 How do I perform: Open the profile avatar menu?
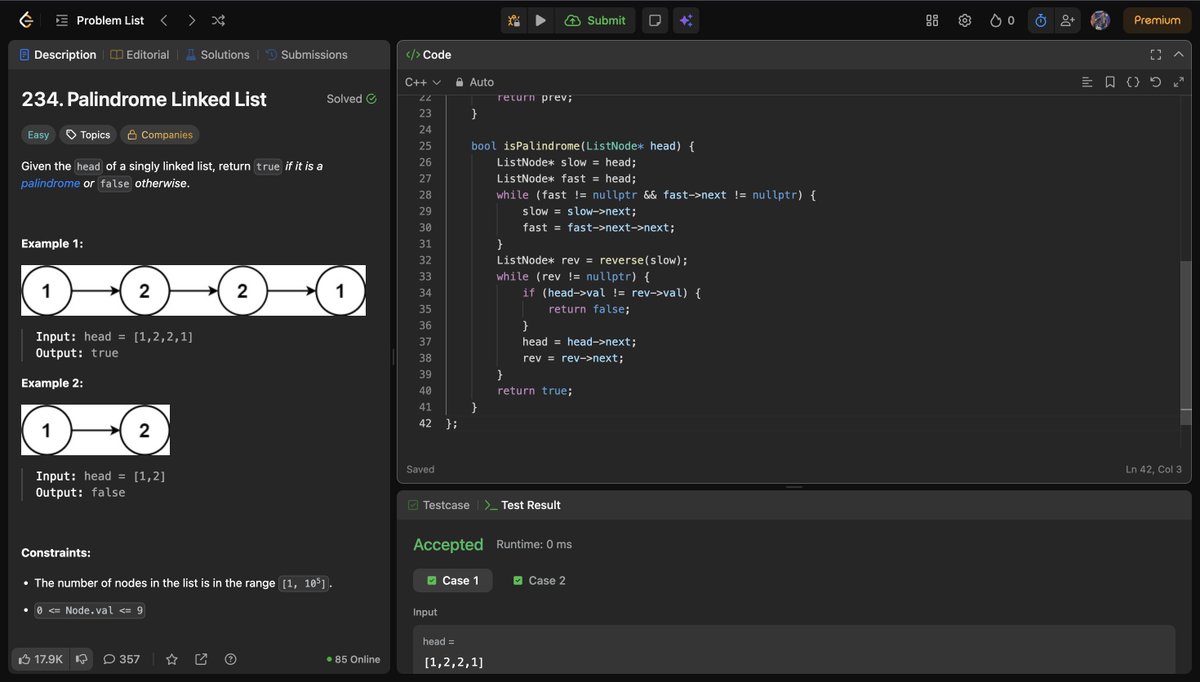[1100, 20]
